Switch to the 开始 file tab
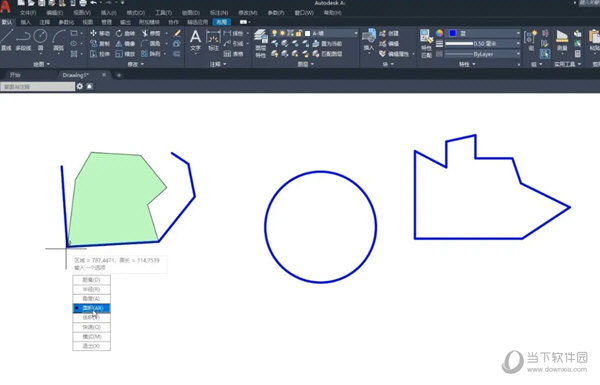Image resolution: width=600 pixels, height=385 pixels. [x=15, y=75]
